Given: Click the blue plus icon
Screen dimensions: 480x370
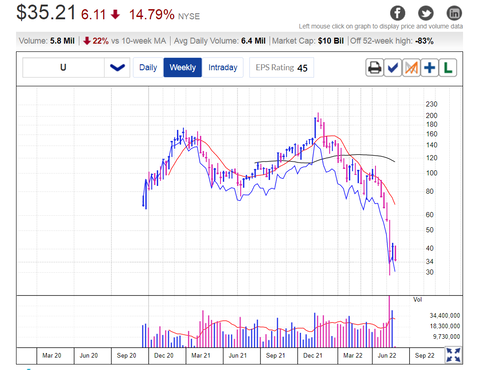Looking at the screenshot, I should click(430, 68).
